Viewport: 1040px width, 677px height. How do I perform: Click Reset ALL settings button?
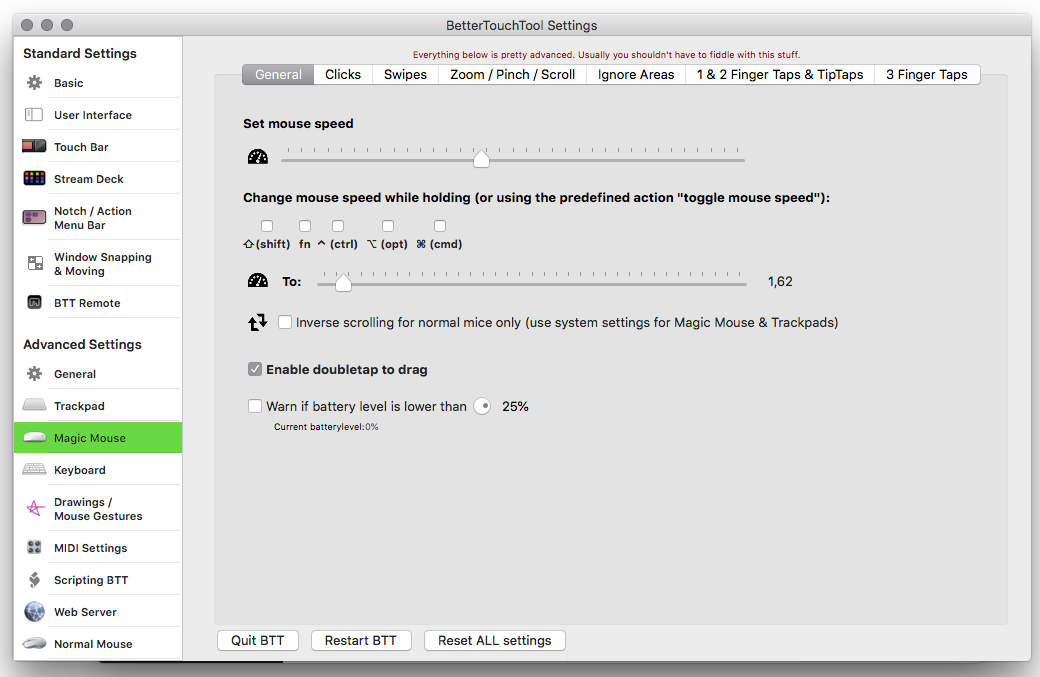[494, 641]
